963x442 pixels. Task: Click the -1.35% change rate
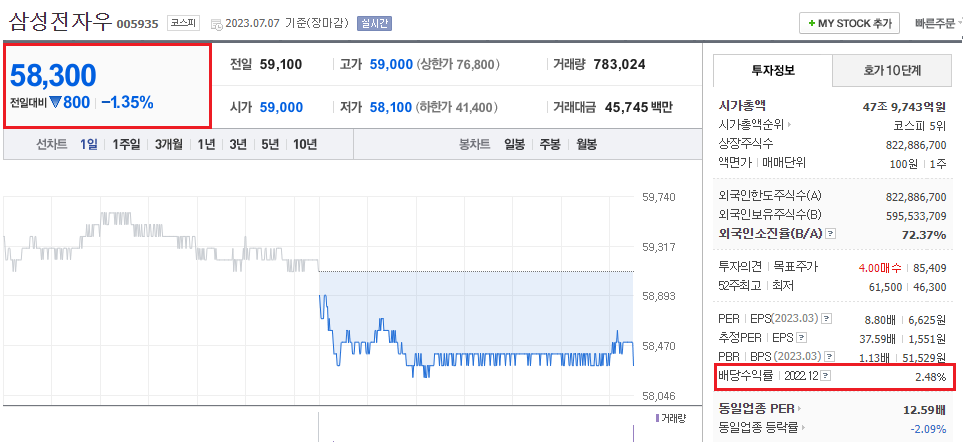[127, 103]
